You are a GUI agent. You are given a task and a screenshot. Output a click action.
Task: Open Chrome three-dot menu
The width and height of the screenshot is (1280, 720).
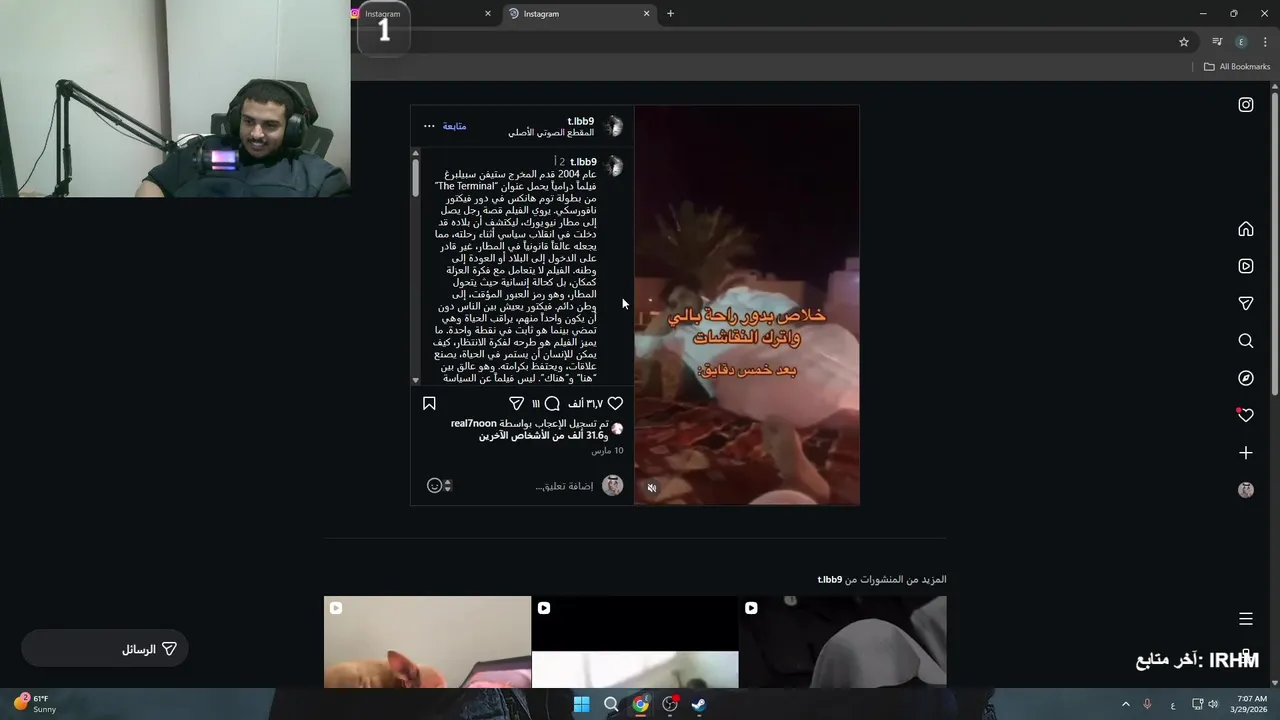click(x=1265, y=42)
